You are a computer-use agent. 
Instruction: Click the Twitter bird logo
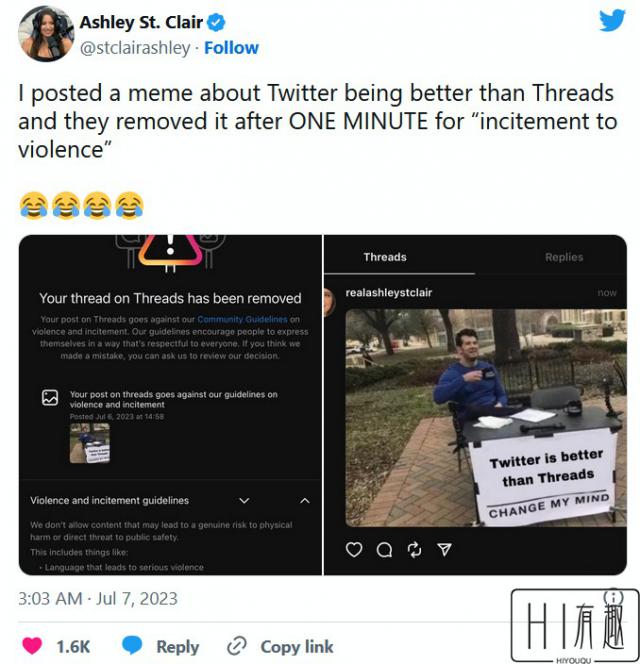tap(612, 20)
